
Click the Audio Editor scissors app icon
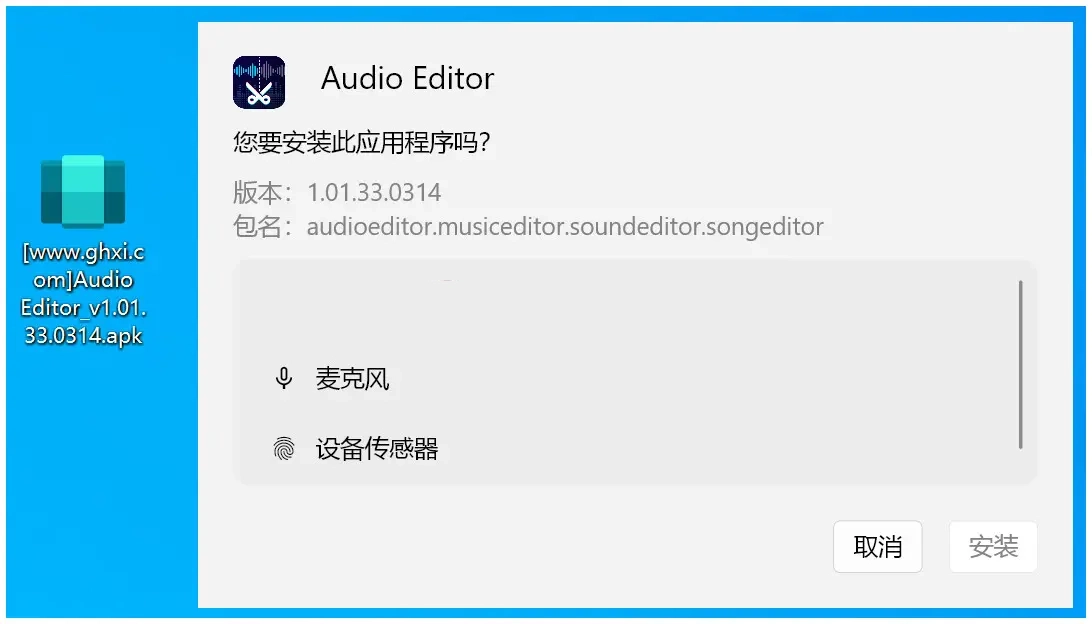pos(259,82)
